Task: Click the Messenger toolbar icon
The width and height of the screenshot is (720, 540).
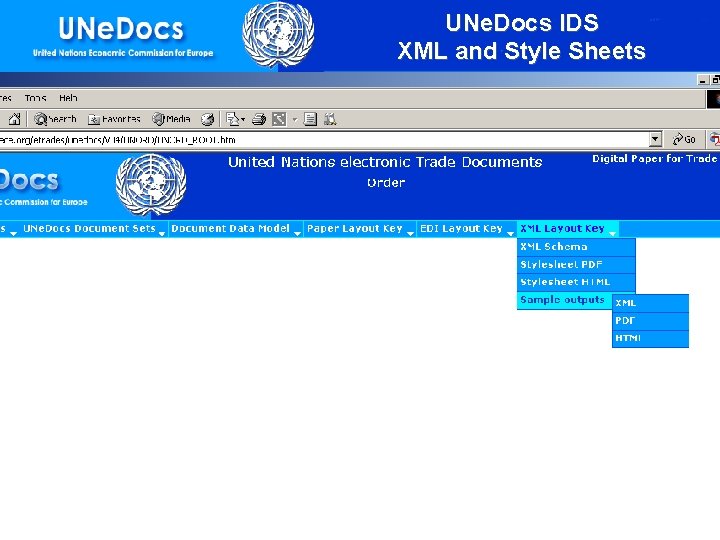Action: [330, 119]
